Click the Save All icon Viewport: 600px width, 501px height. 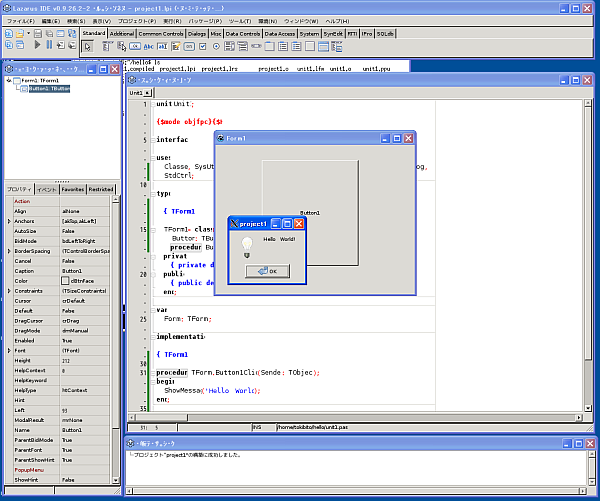tap(49, 34)
